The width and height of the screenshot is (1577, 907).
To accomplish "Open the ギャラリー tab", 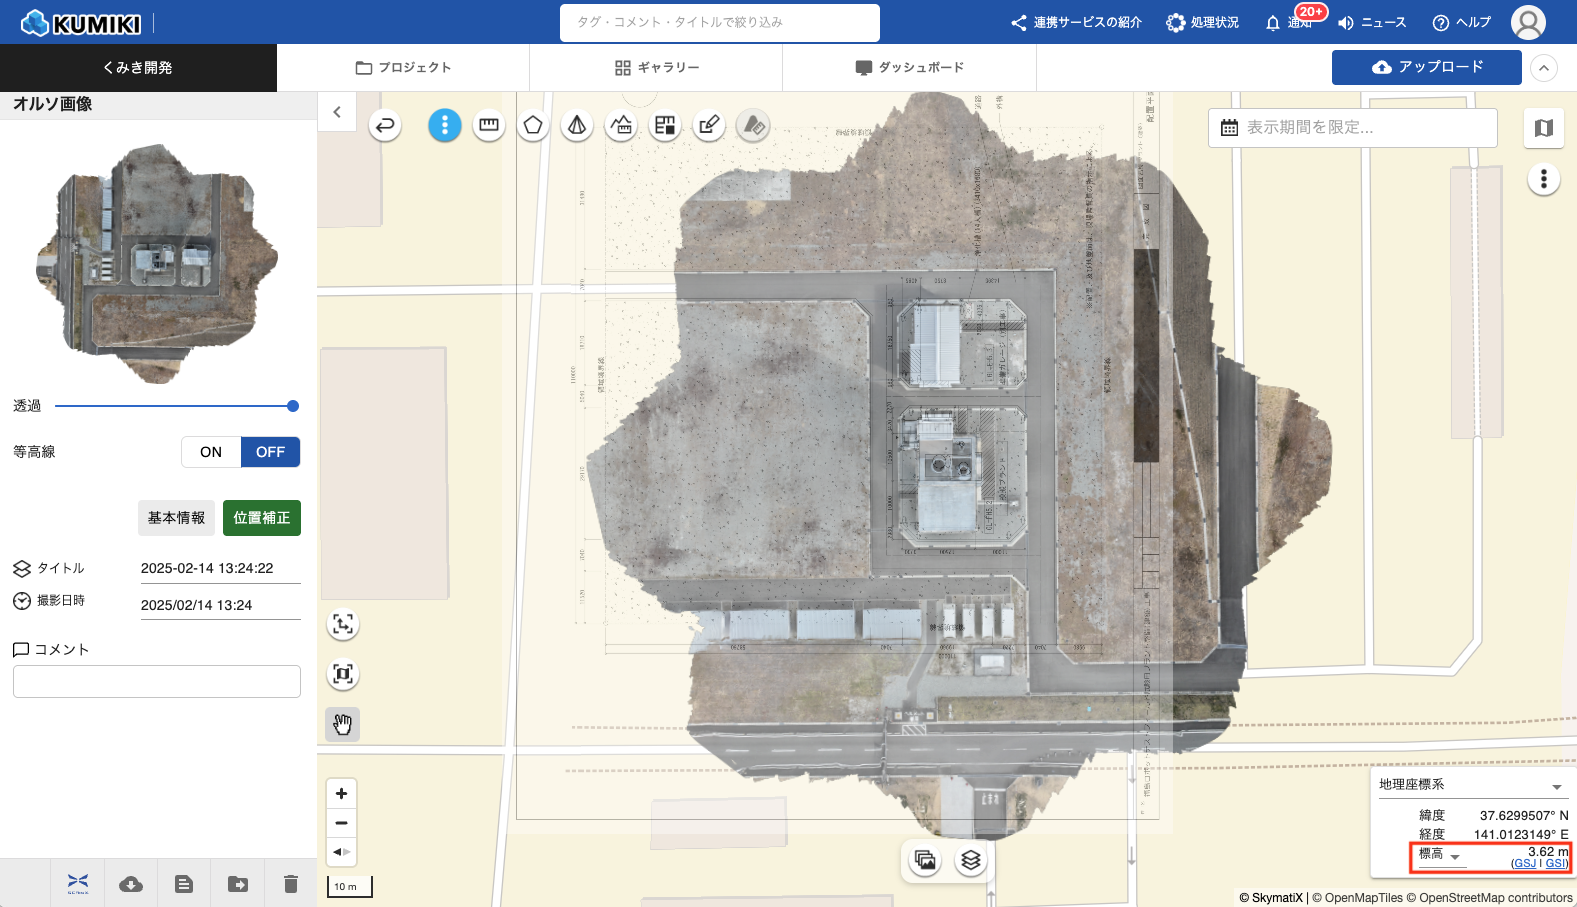I will coord(656,68).
